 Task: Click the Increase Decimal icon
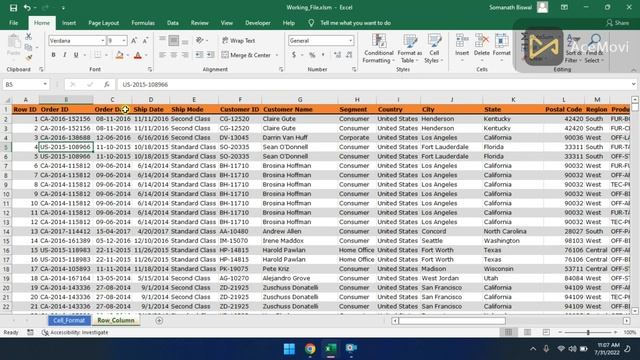coord(337,55)
